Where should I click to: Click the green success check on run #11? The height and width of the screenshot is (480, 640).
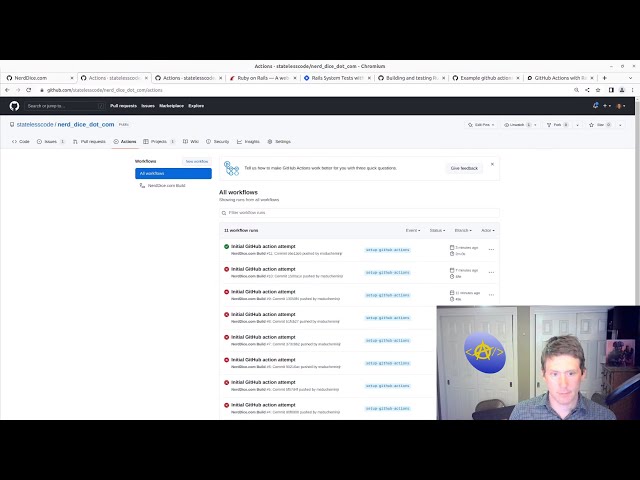tap(227, 247)
